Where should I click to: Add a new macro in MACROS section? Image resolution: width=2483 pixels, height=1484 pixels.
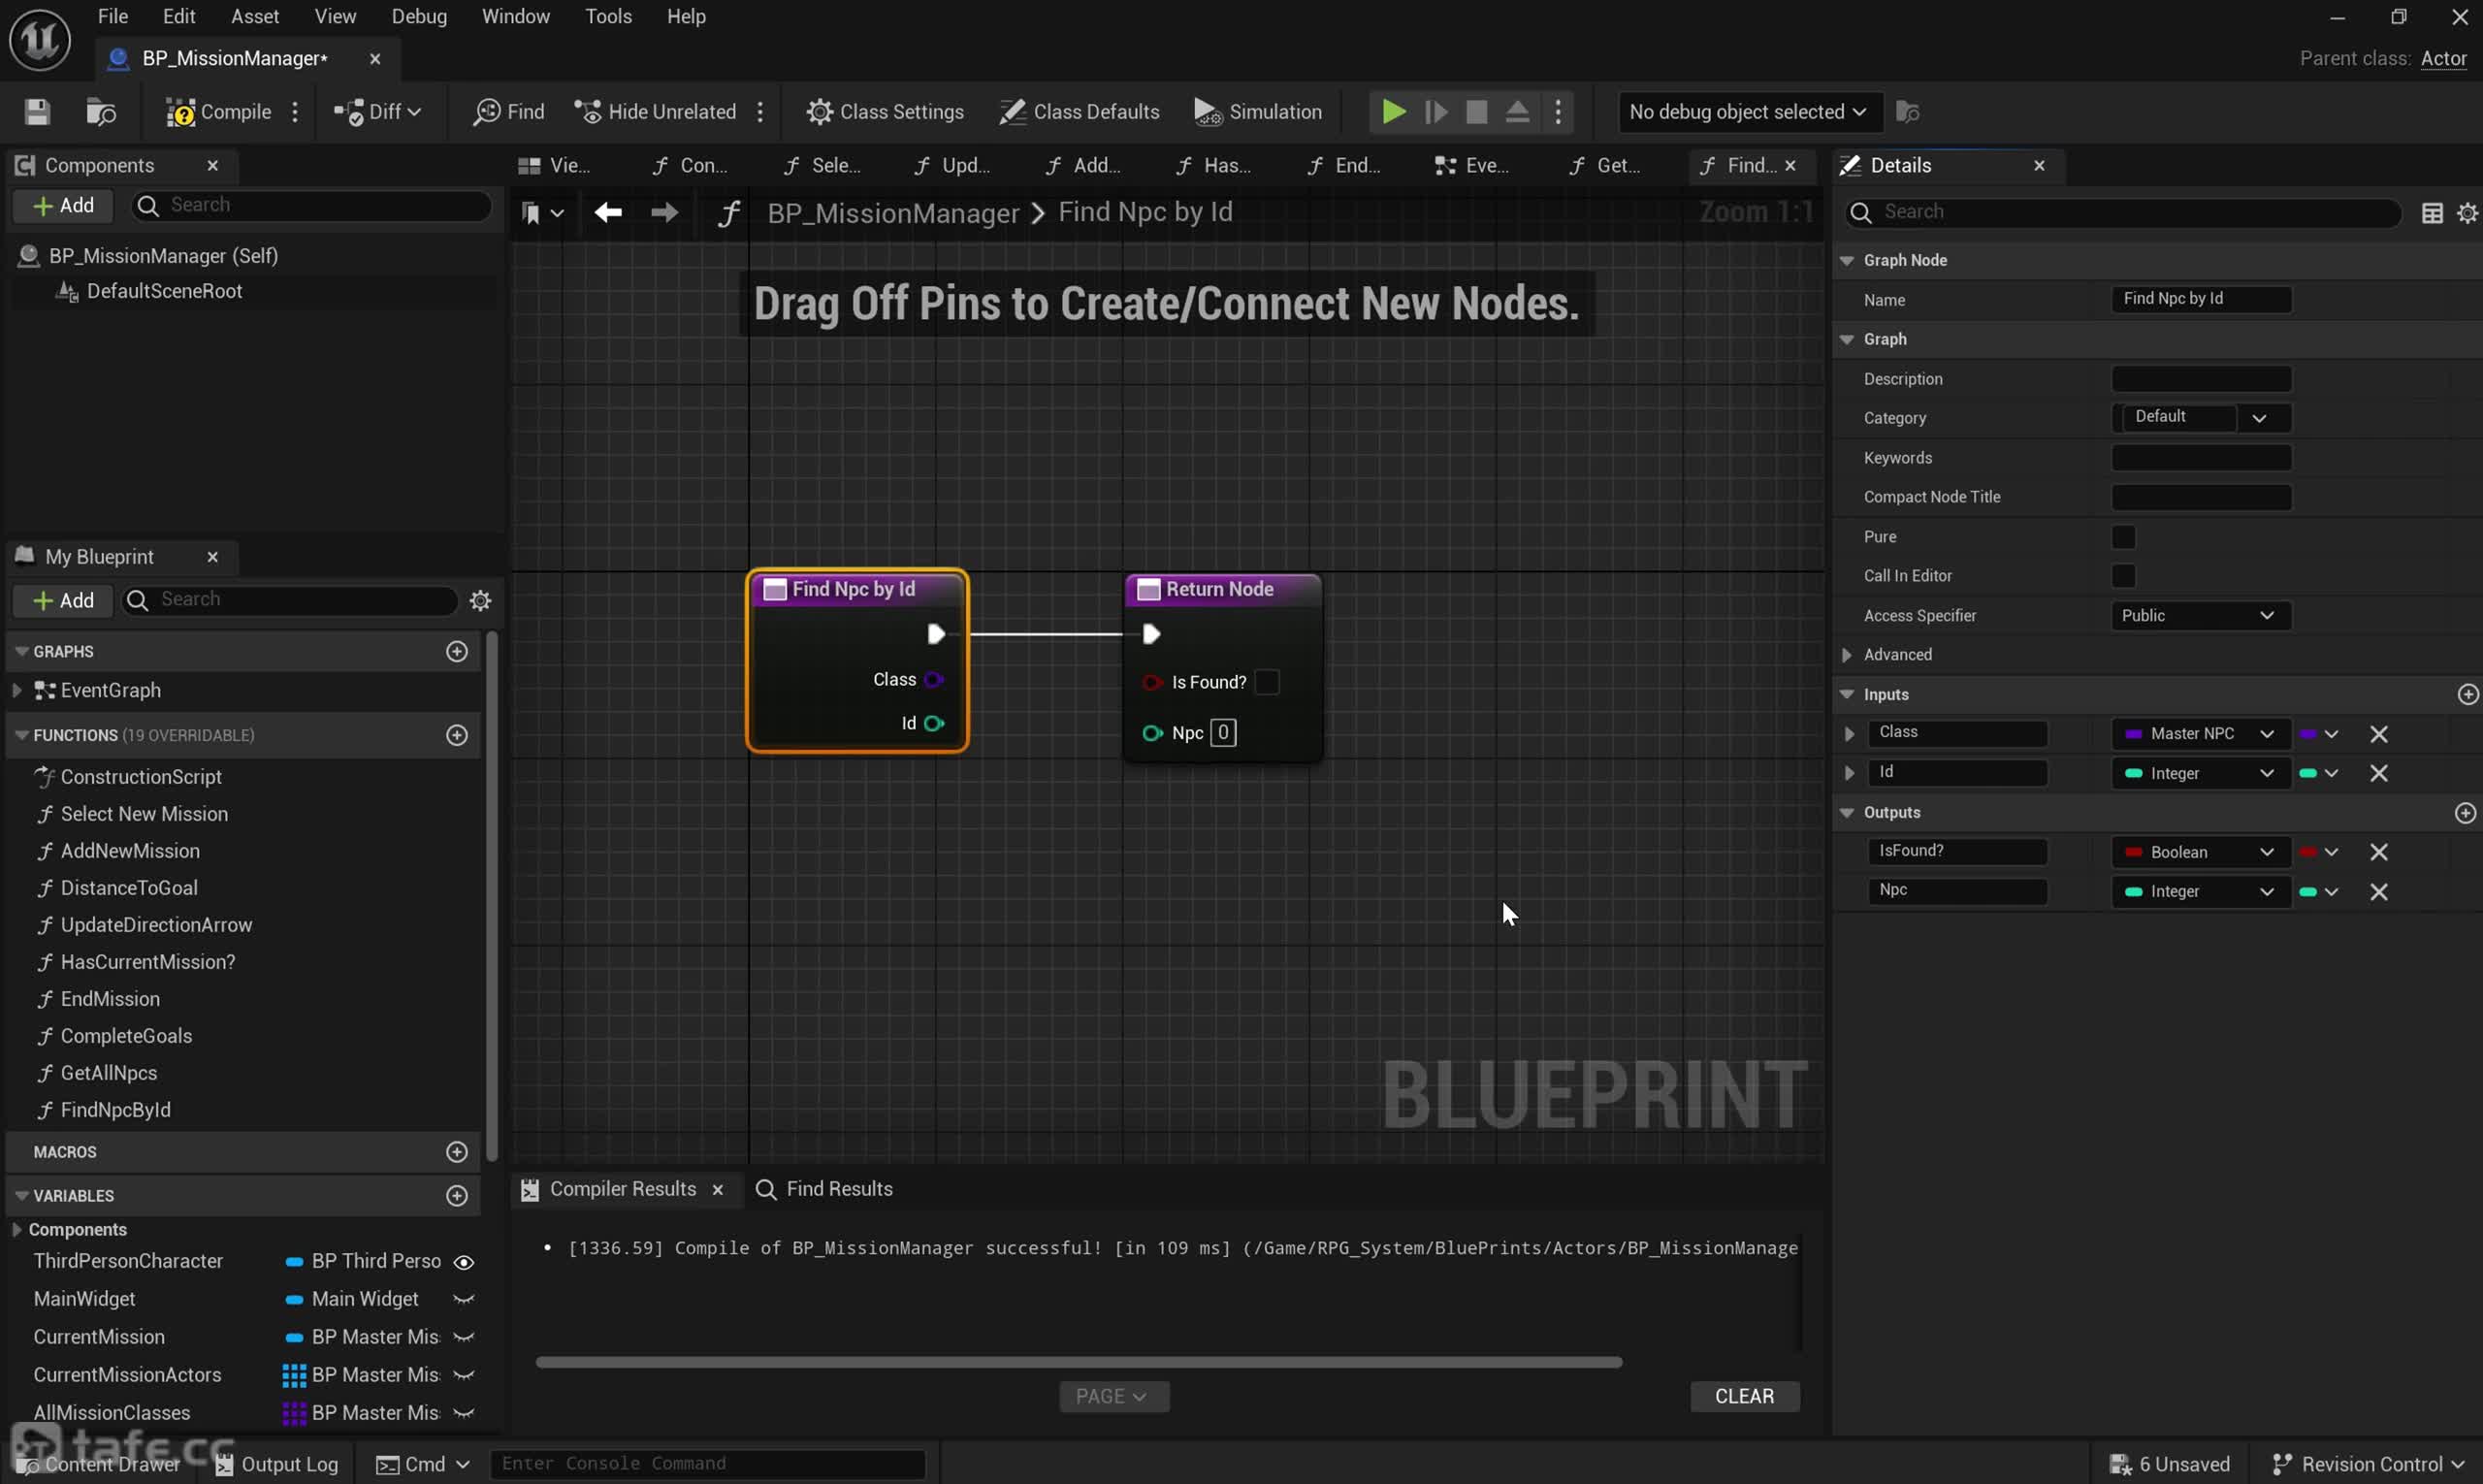pos(457,1153)
